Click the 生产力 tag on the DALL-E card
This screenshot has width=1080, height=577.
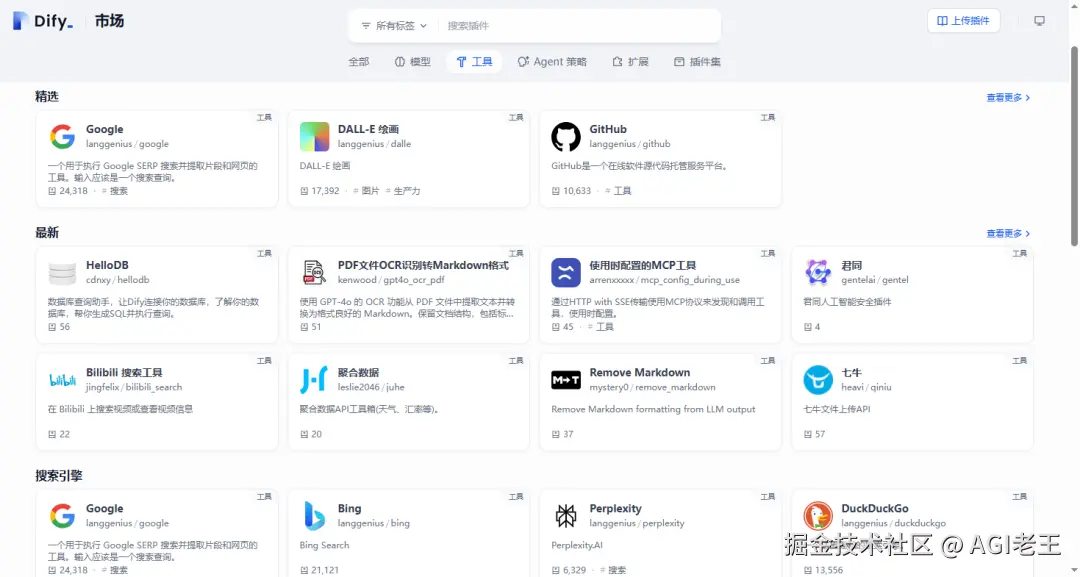click(402, 191)
